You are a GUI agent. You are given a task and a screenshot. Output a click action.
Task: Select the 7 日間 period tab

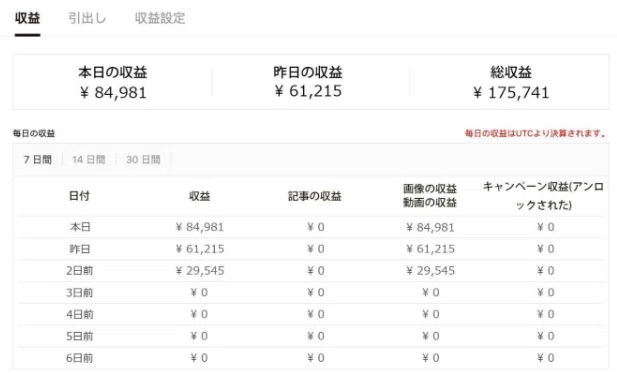(x=38, y=159)
